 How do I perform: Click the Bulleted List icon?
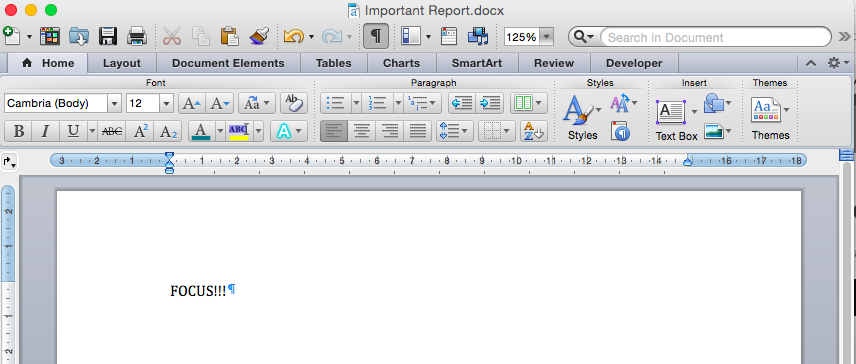335,103
